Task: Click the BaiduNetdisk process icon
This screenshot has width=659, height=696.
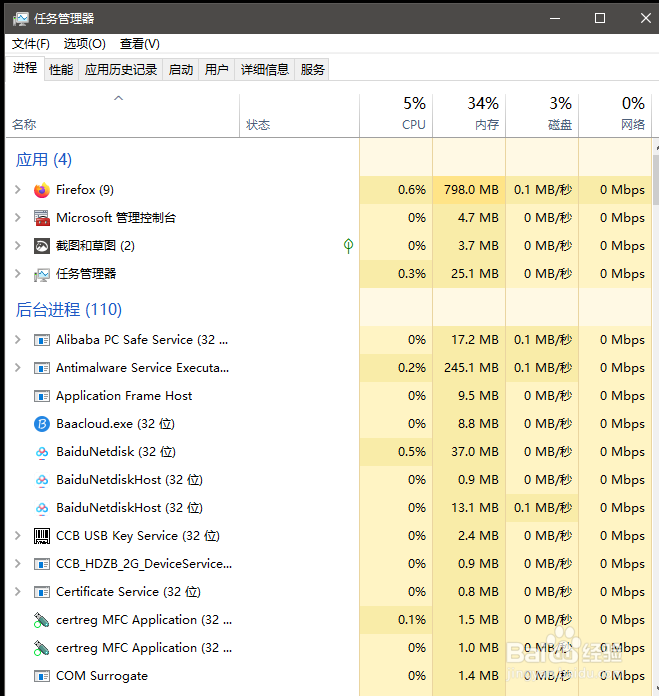Action: pyautogui.click(x=41, y=452)
